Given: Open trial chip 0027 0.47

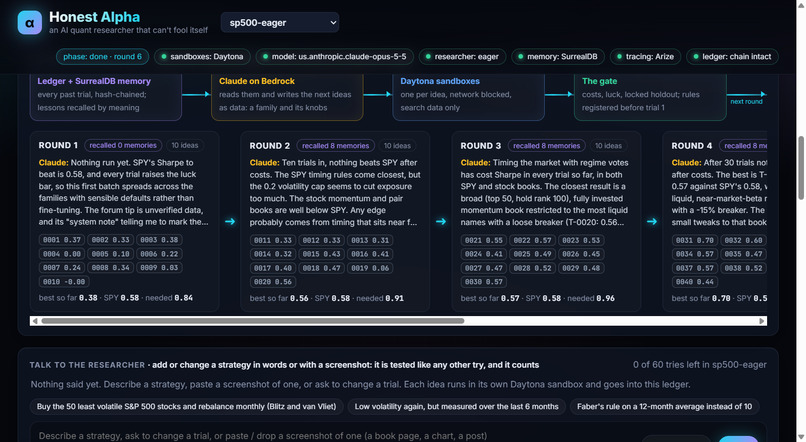Looking at the screenshot, I should tap(484, 268).
